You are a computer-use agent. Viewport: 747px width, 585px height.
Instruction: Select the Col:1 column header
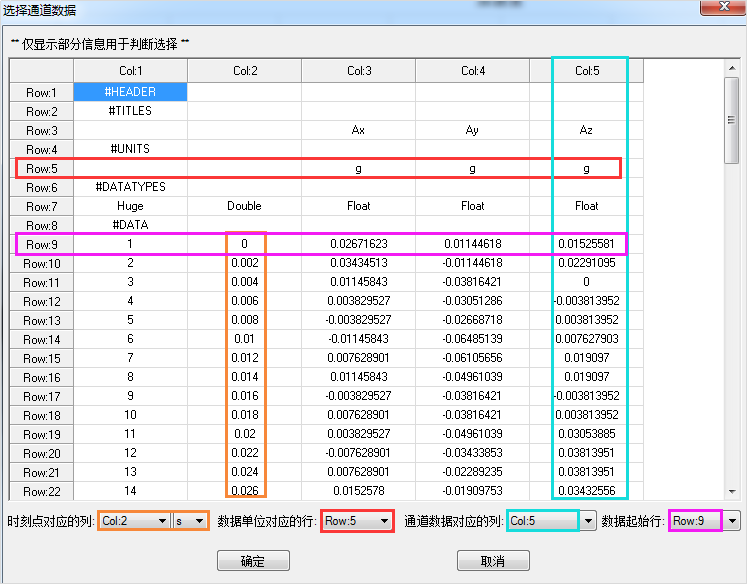[131, 71]
